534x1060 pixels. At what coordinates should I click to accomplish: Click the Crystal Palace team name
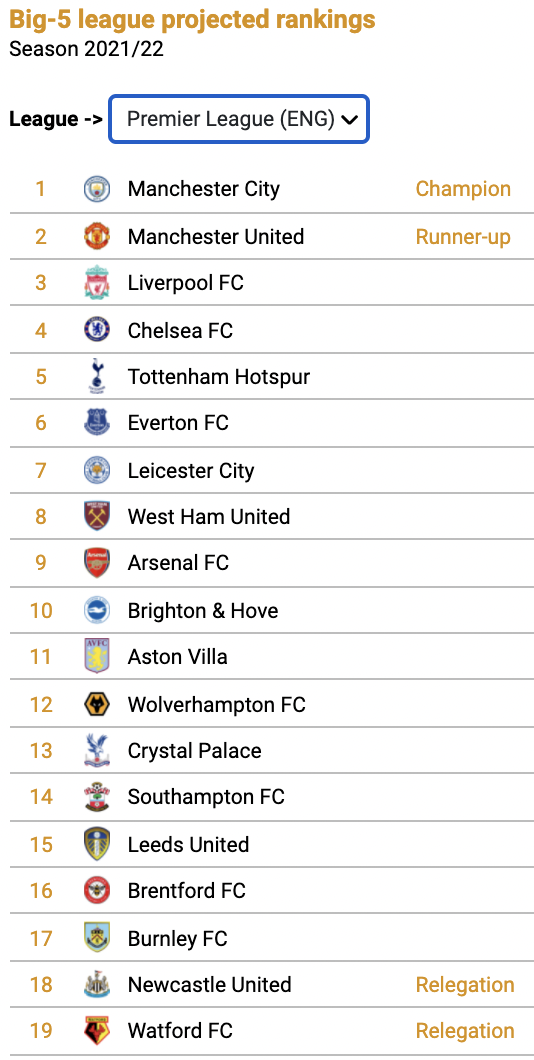click(x=195, y=751)
